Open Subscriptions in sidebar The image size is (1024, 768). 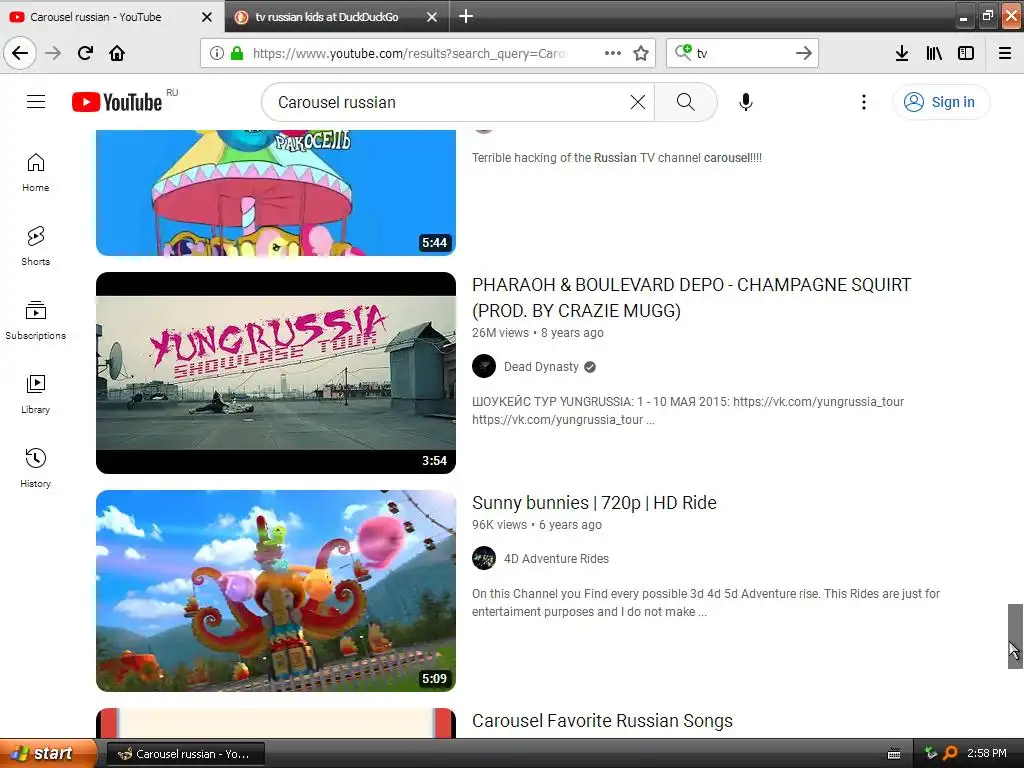(35, 320)
